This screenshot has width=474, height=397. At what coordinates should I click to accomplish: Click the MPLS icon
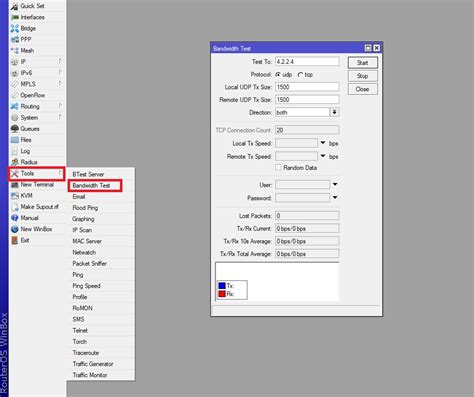coord(15,84)
